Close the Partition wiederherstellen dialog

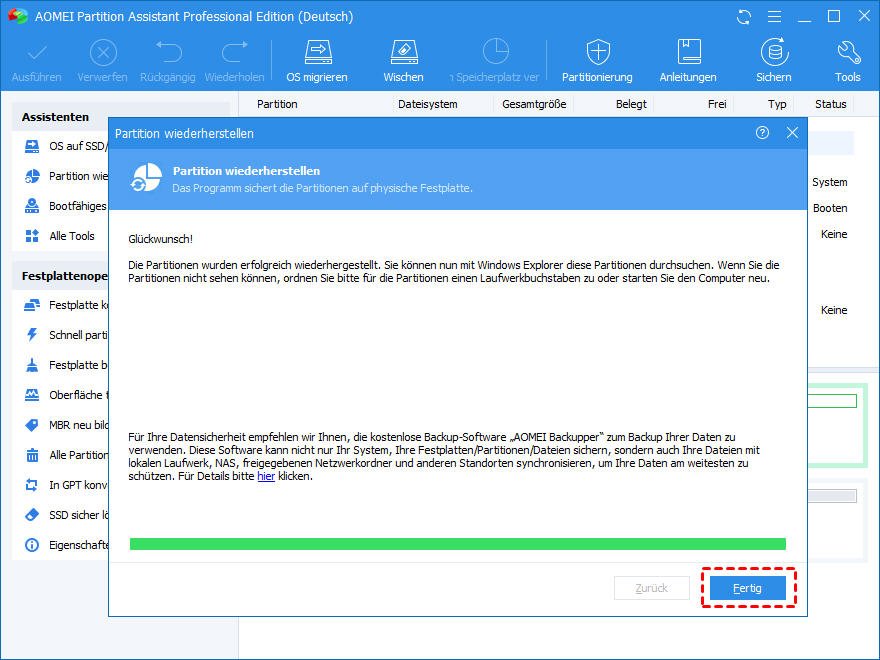pyautogui.click(x=792, y=133)
